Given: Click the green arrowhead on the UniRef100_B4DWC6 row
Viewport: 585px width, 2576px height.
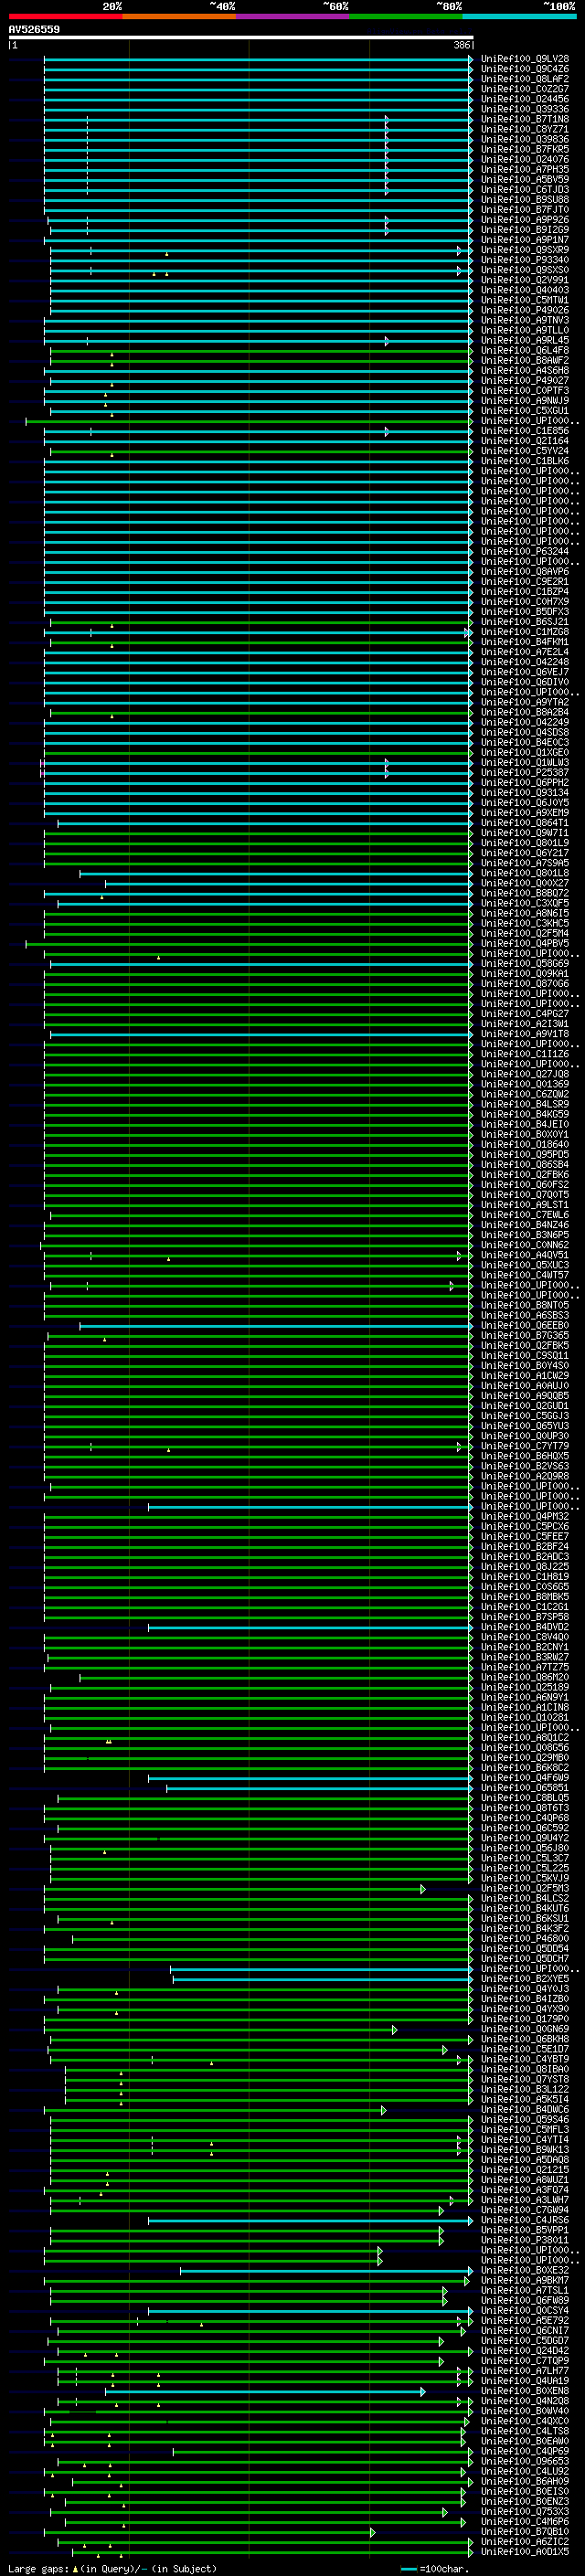Looking at the screenshot, I should (x=383, y=2109).
